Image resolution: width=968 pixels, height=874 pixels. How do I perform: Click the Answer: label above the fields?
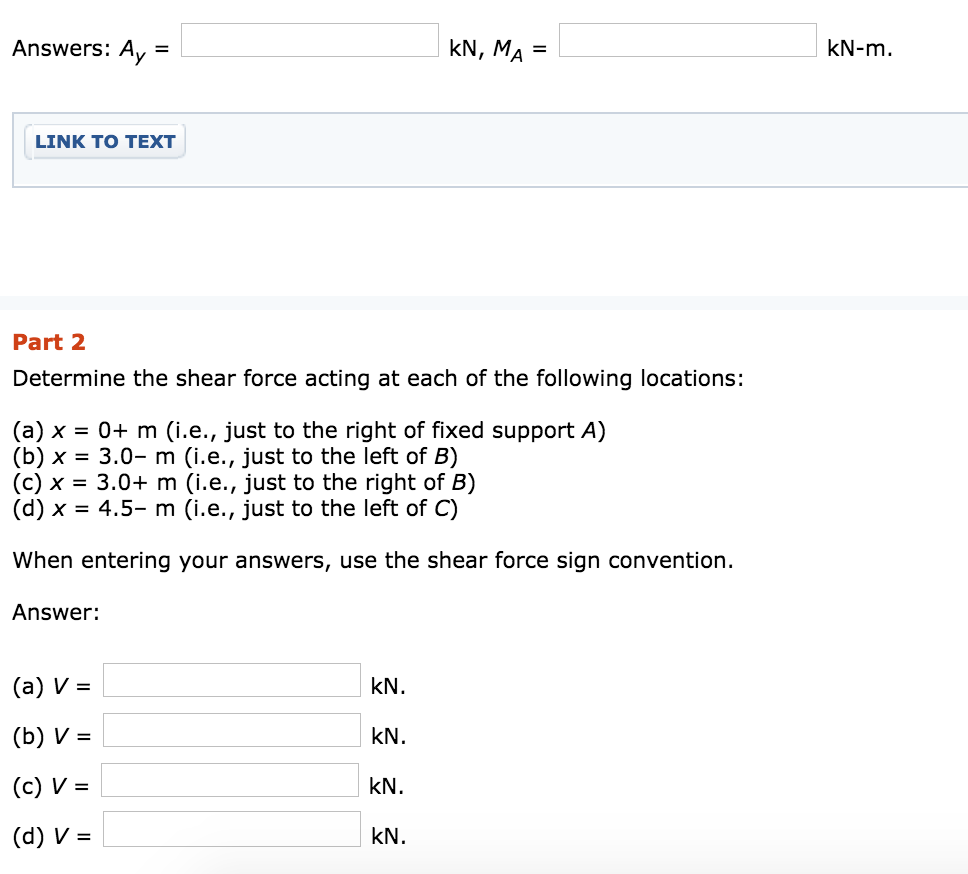tap(46, 612)
